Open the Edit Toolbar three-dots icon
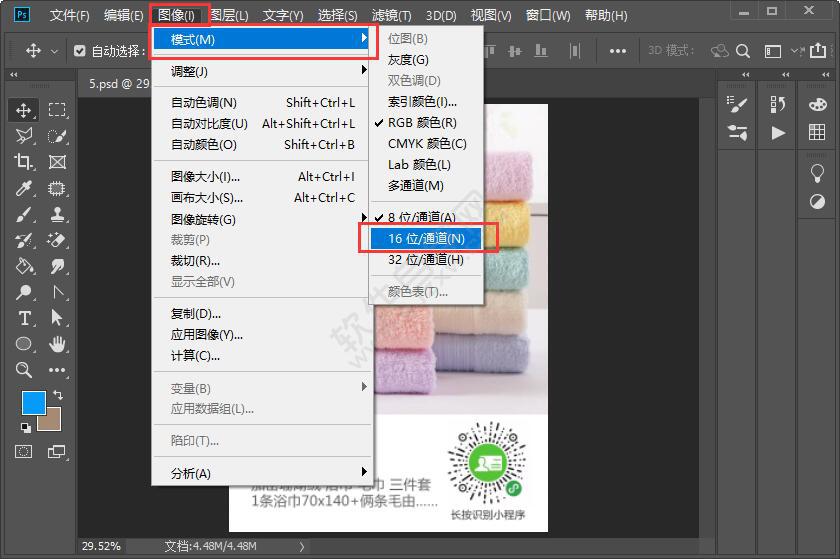Screen dimensions: 840x559 tap(57, 370)
